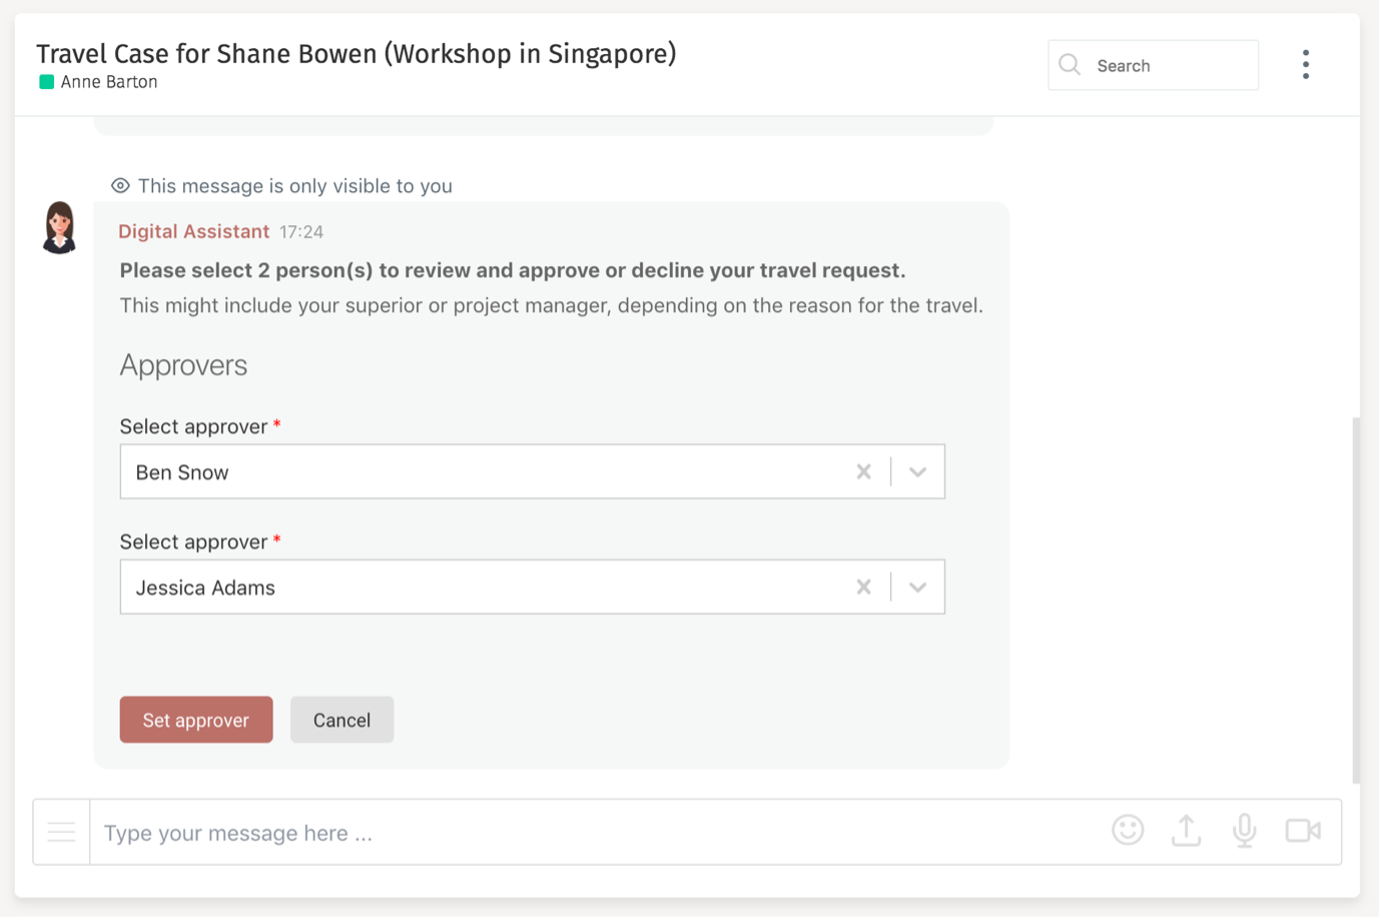Click the Digital Assistant sender name
This screenshot has height=919, width=1384.
[x=194, y=231]
